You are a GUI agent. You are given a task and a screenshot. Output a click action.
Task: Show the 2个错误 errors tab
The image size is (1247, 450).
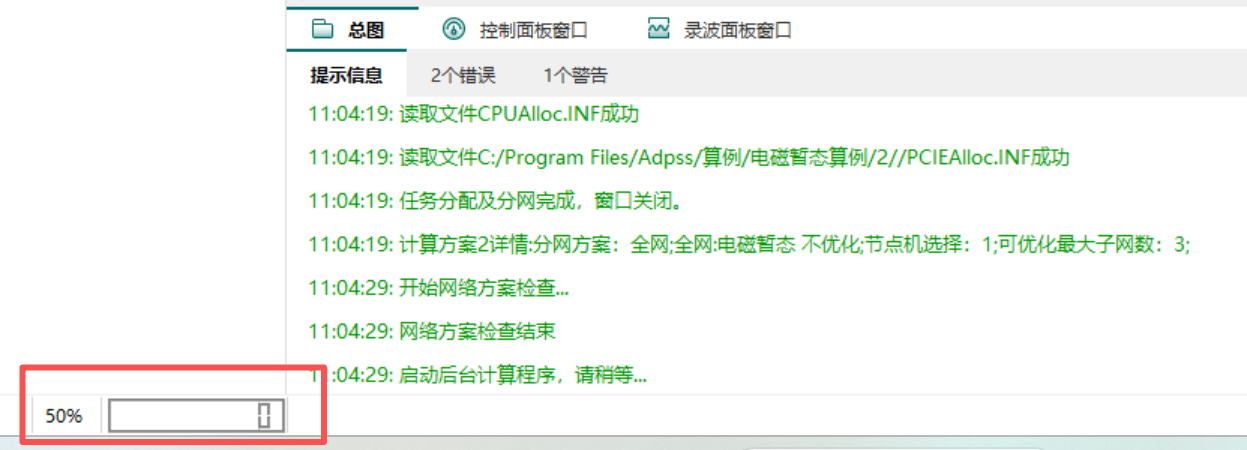(x=463, y=75)
